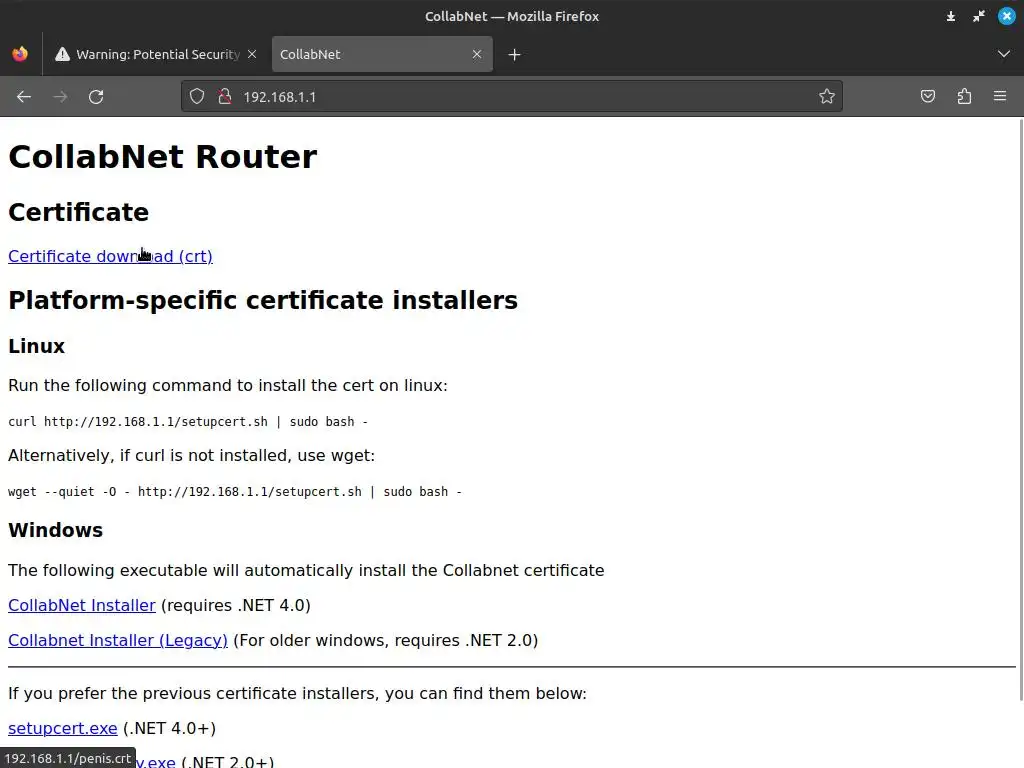Click the Certificate section heading

point(78,212)
